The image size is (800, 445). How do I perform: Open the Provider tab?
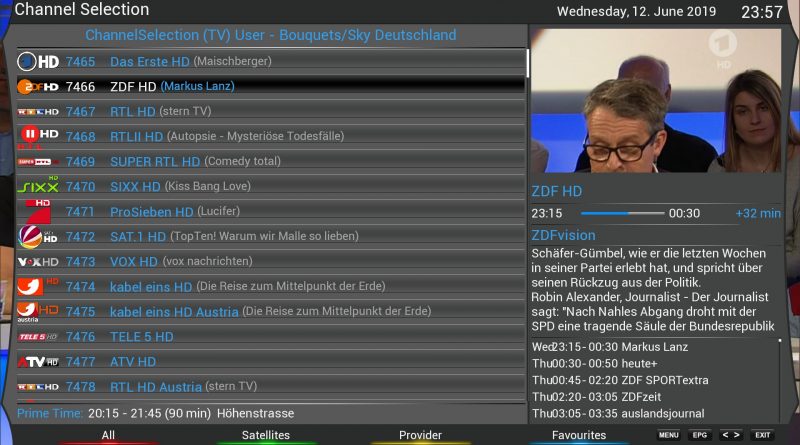420,435
